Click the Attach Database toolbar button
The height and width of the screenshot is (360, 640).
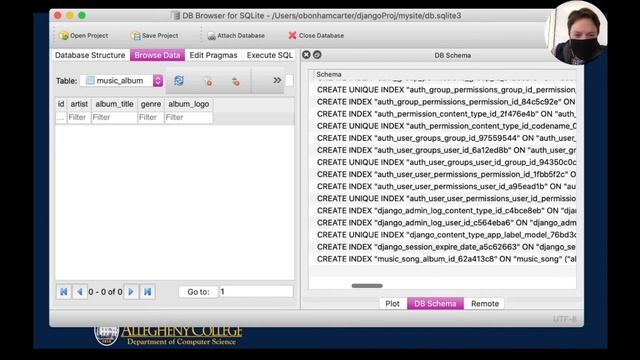(x=236, y=36)
